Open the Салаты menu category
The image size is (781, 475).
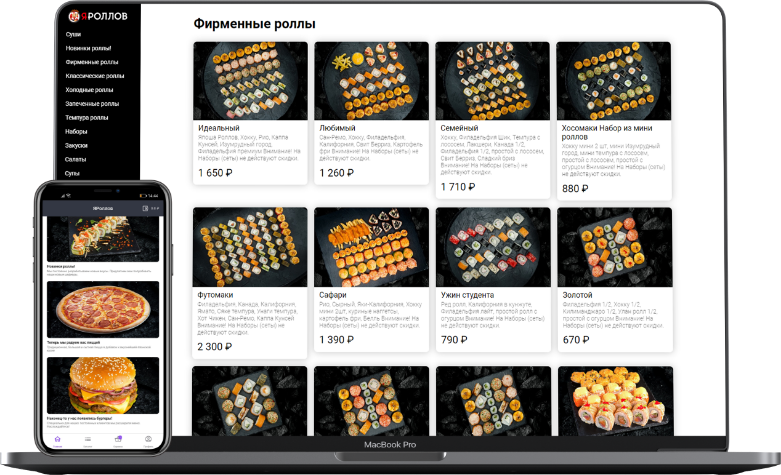(75, 160)
